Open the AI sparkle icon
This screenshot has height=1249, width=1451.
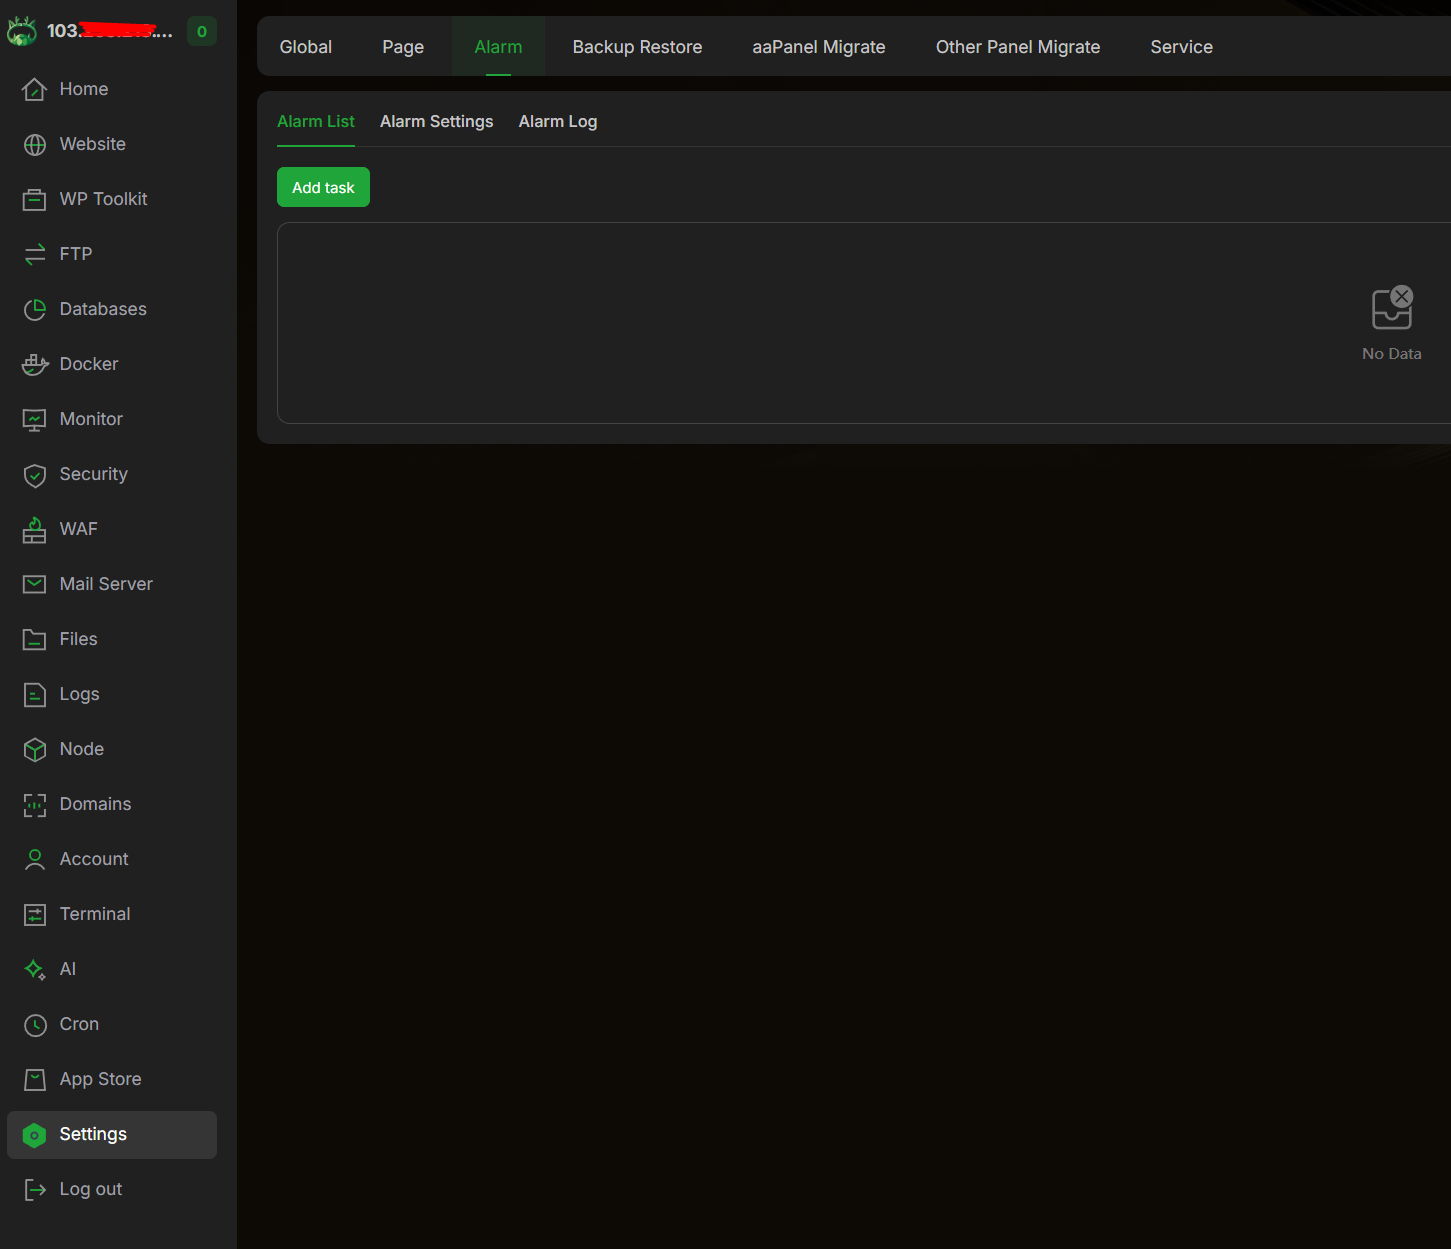click(x=35, y=970)
